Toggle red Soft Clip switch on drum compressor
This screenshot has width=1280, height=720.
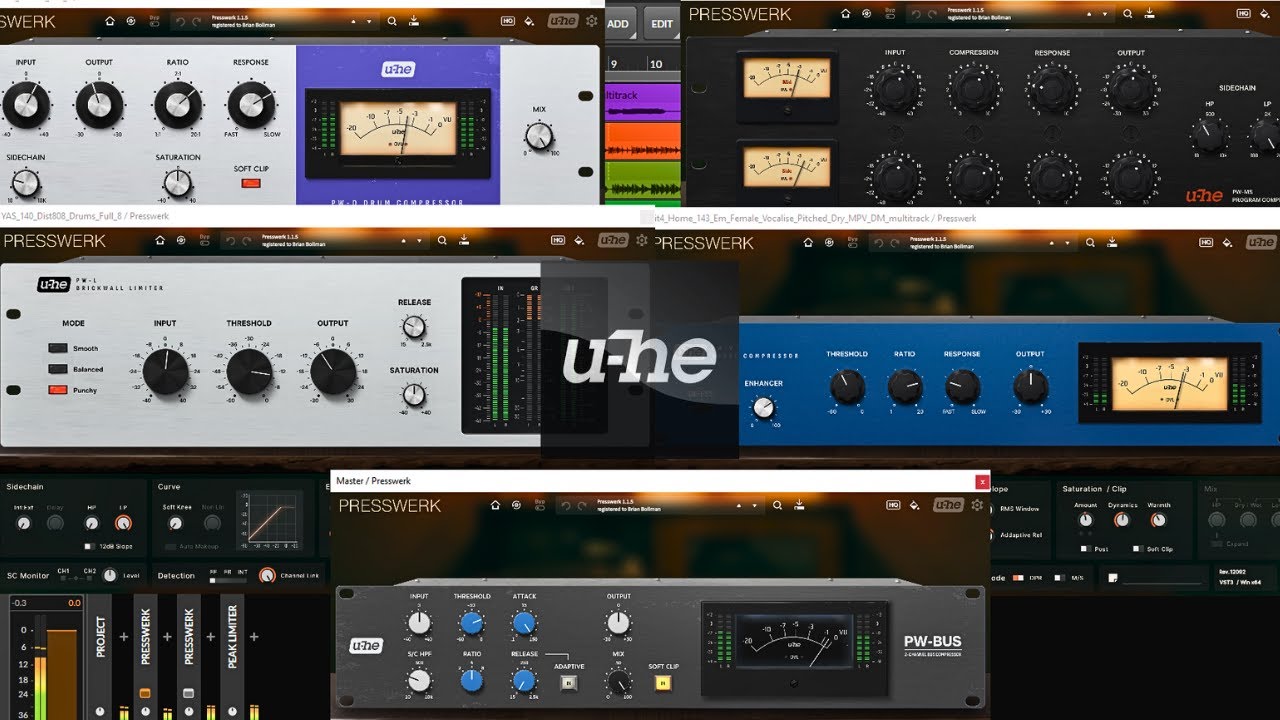coord(251,183)
